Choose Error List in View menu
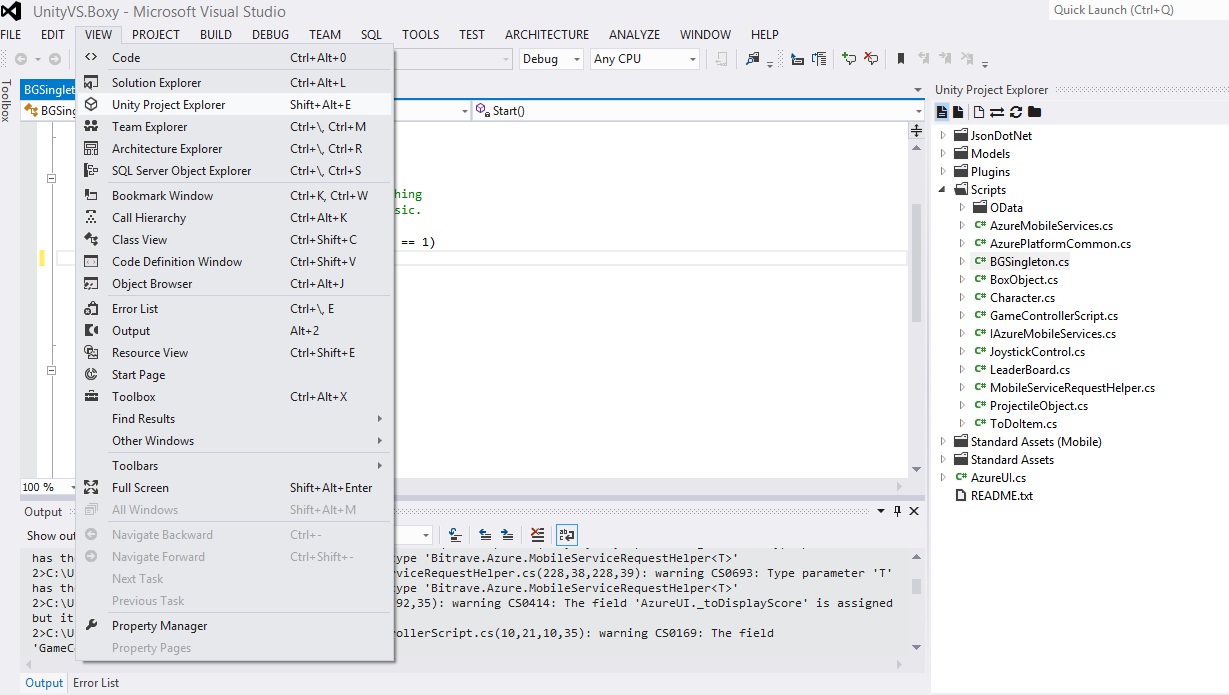 (x=235, y=309)
